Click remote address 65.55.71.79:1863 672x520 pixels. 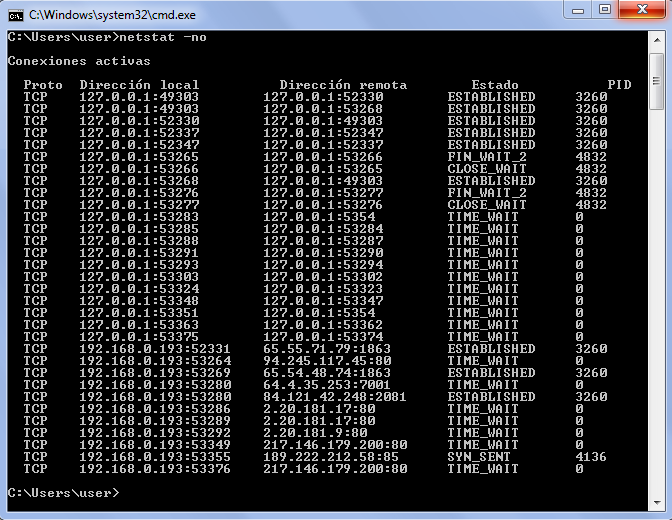[x=327, y=349]
